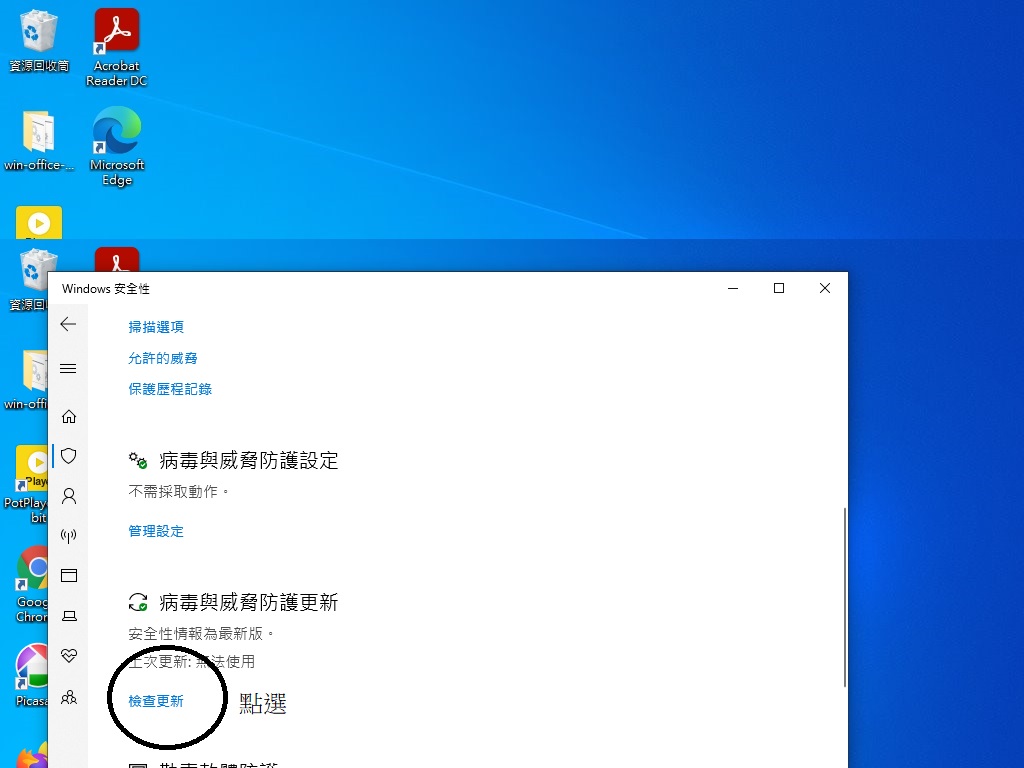Close the Windows 安全性 window
The width and height of the screenshot is (1024, 768).
[x=825, y=288]
